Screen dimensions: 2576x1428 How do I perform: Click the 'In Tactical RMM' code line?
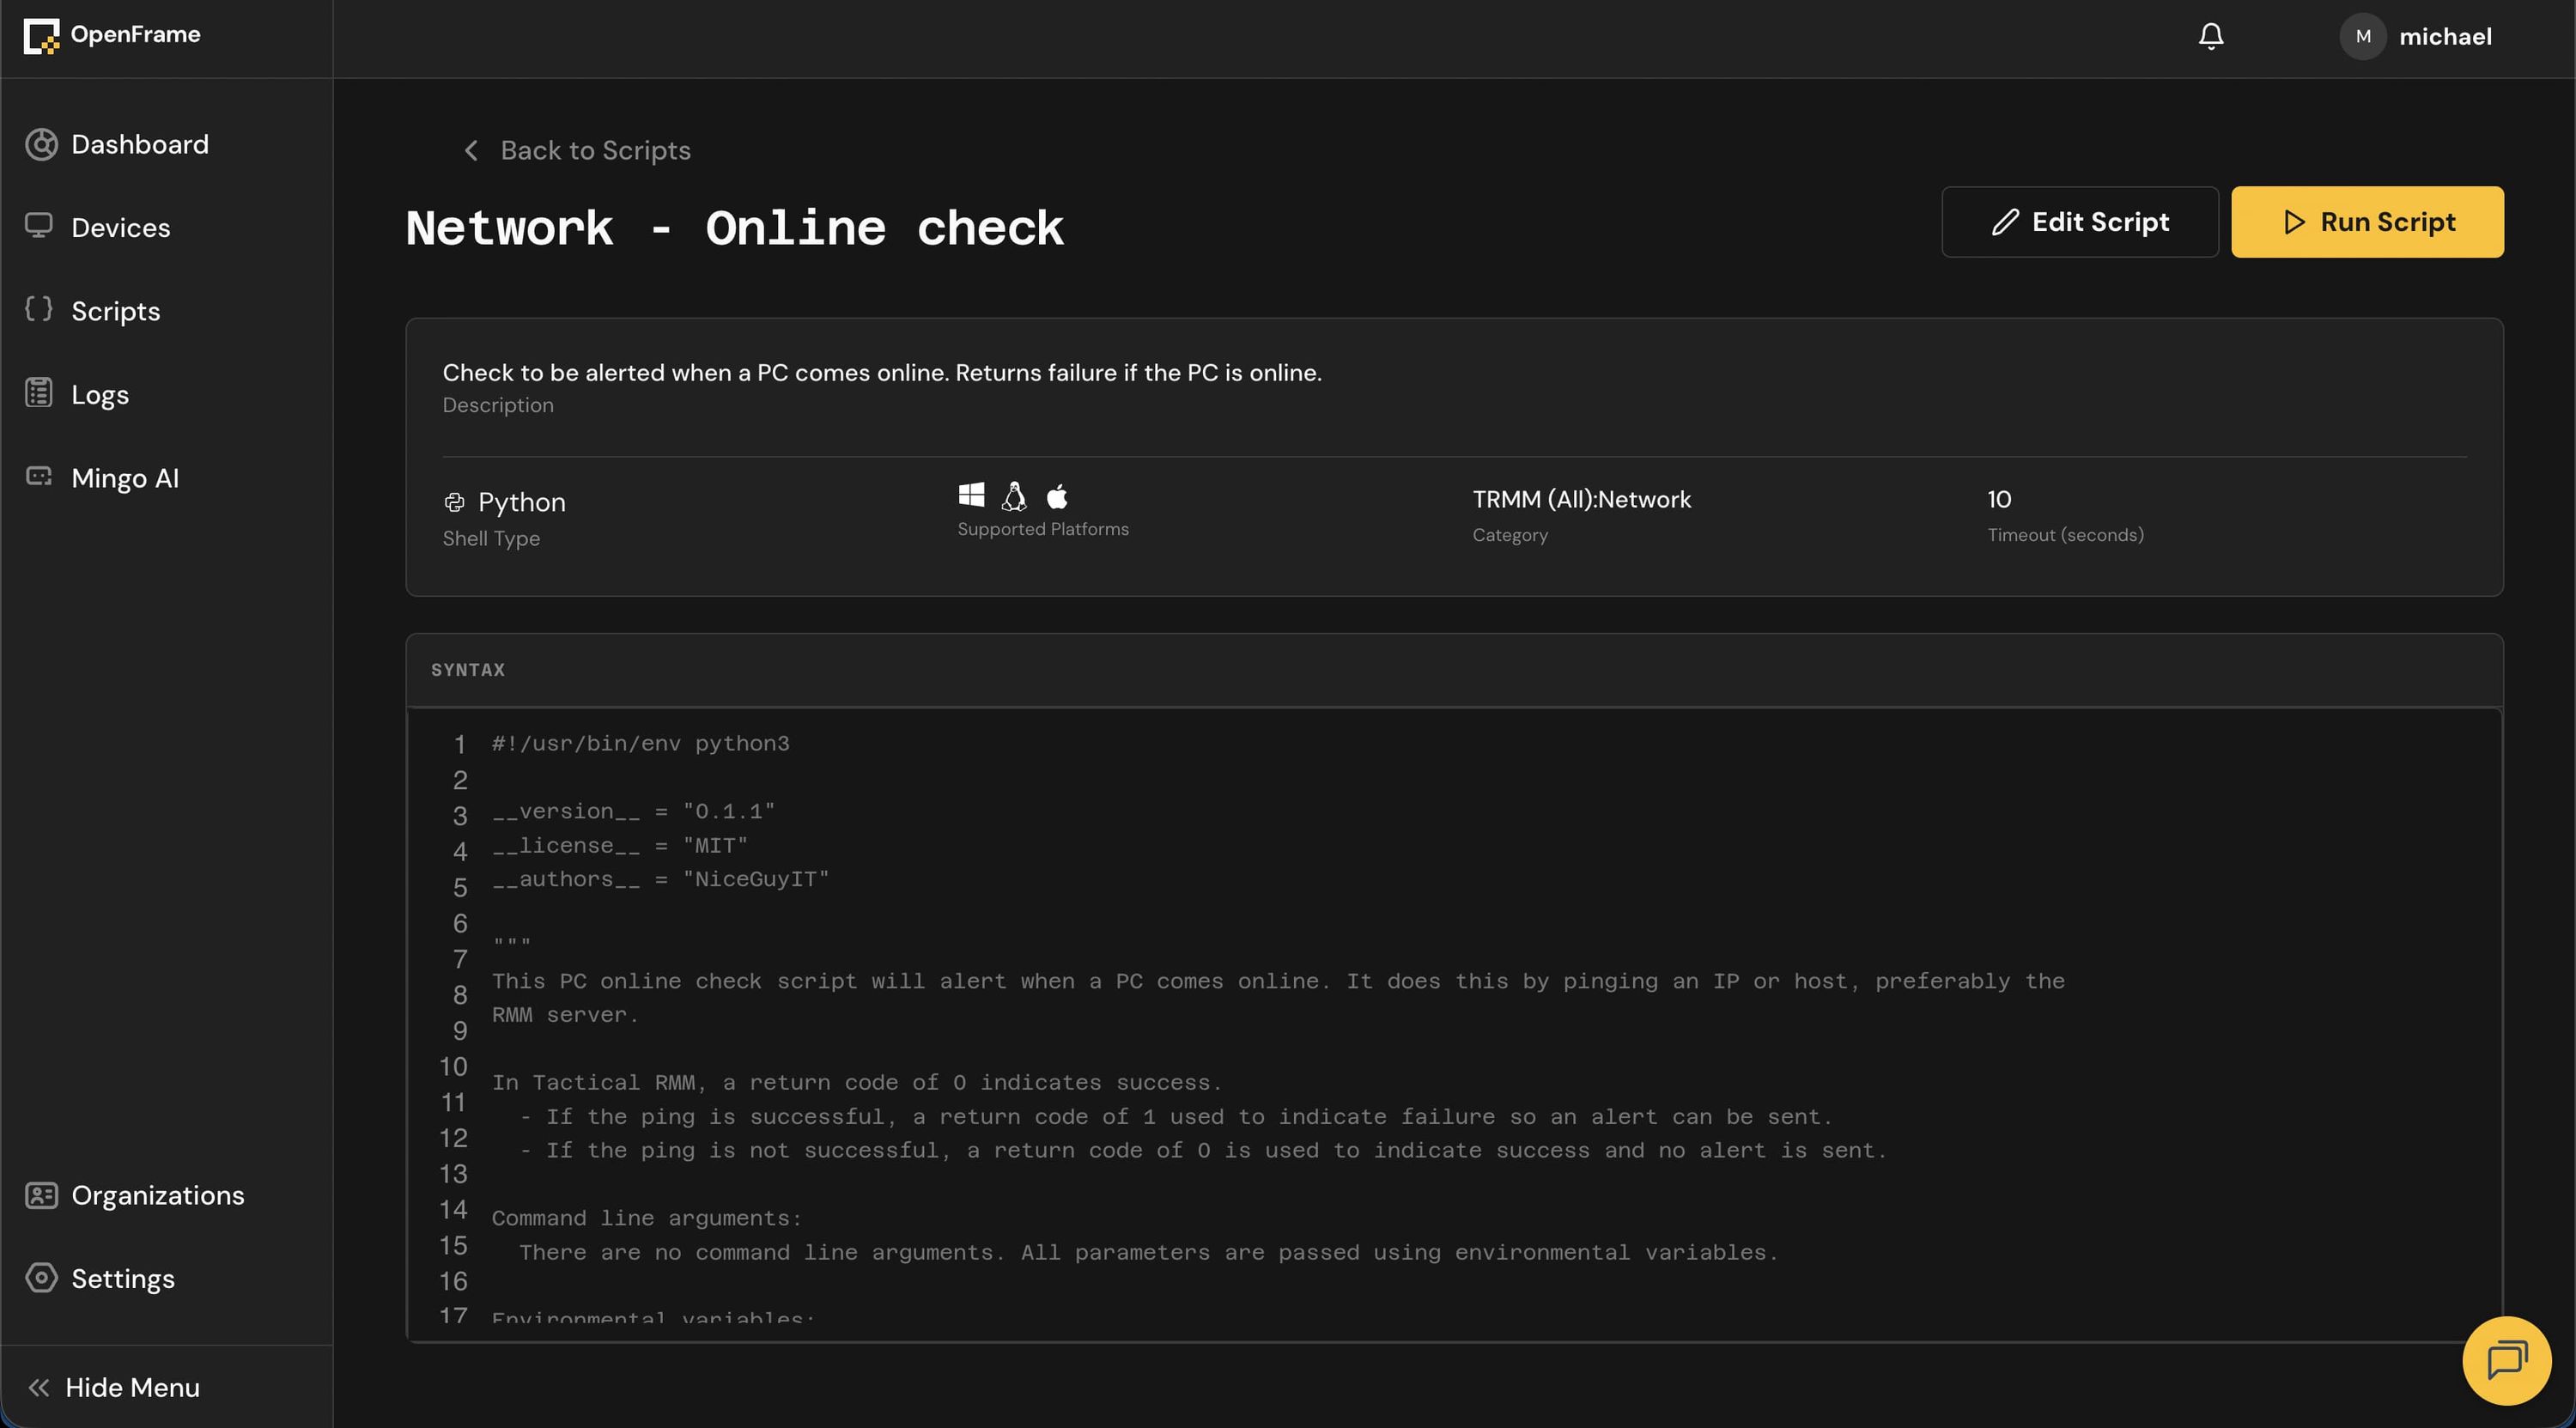pyautogui.click(x=857, y=1082)
